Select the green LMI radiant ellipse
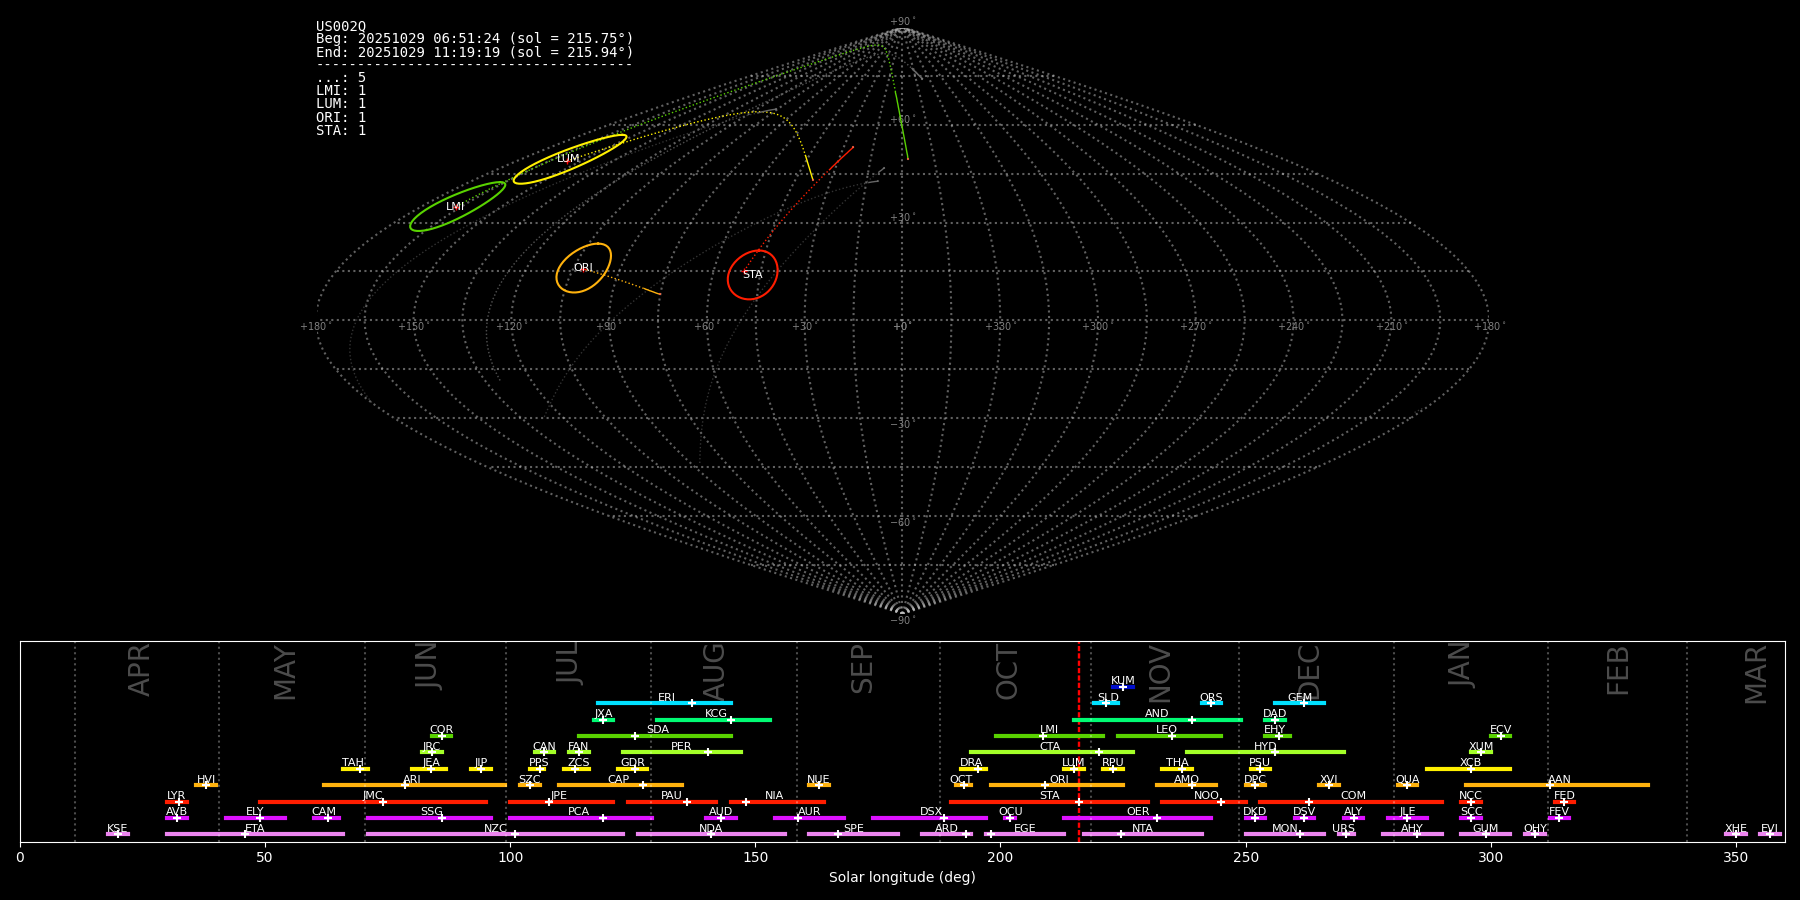Image resolution: width=1800 pixels, height=900 pixels. (x=457, y=207)
